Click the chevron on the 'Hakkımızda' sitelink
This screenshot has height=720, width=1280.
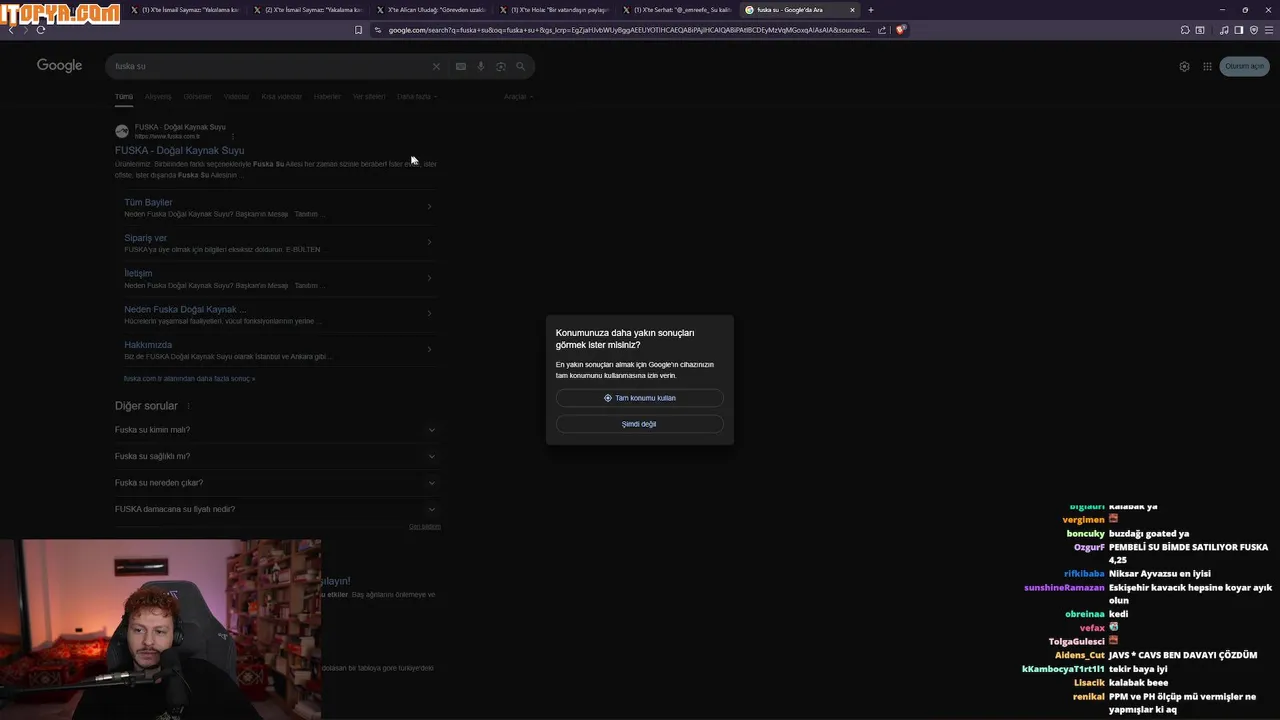pos(429,349)
